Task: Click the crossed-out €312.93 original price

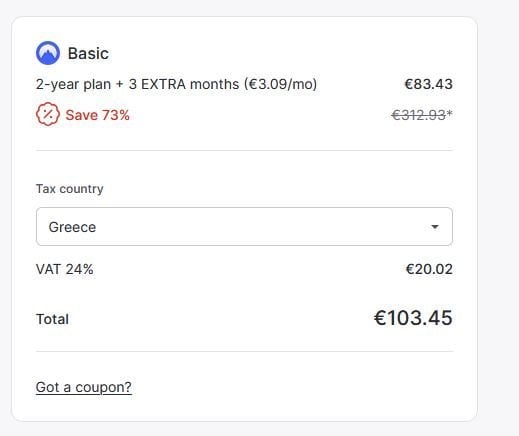Action: (x=419, y=115)
